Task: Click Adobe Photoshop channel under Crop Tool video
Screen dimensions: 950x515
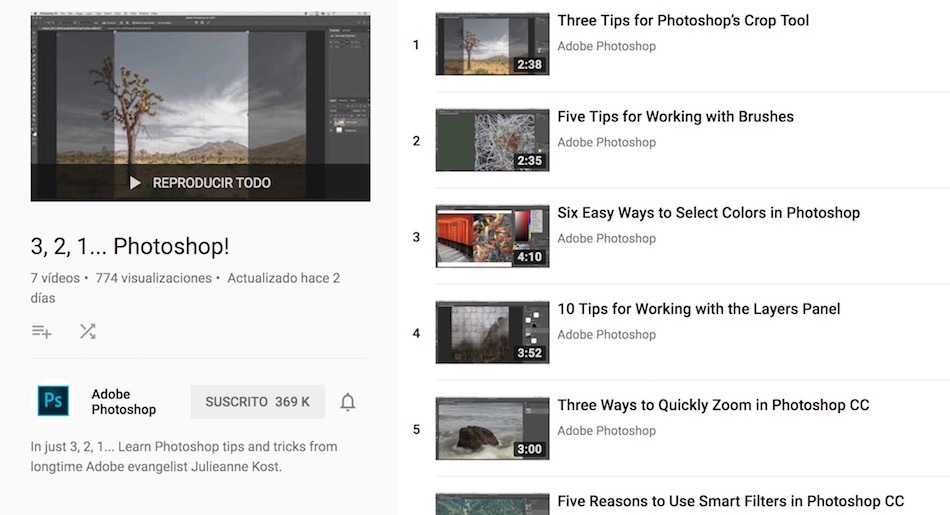Action: [x=606, y=46]
